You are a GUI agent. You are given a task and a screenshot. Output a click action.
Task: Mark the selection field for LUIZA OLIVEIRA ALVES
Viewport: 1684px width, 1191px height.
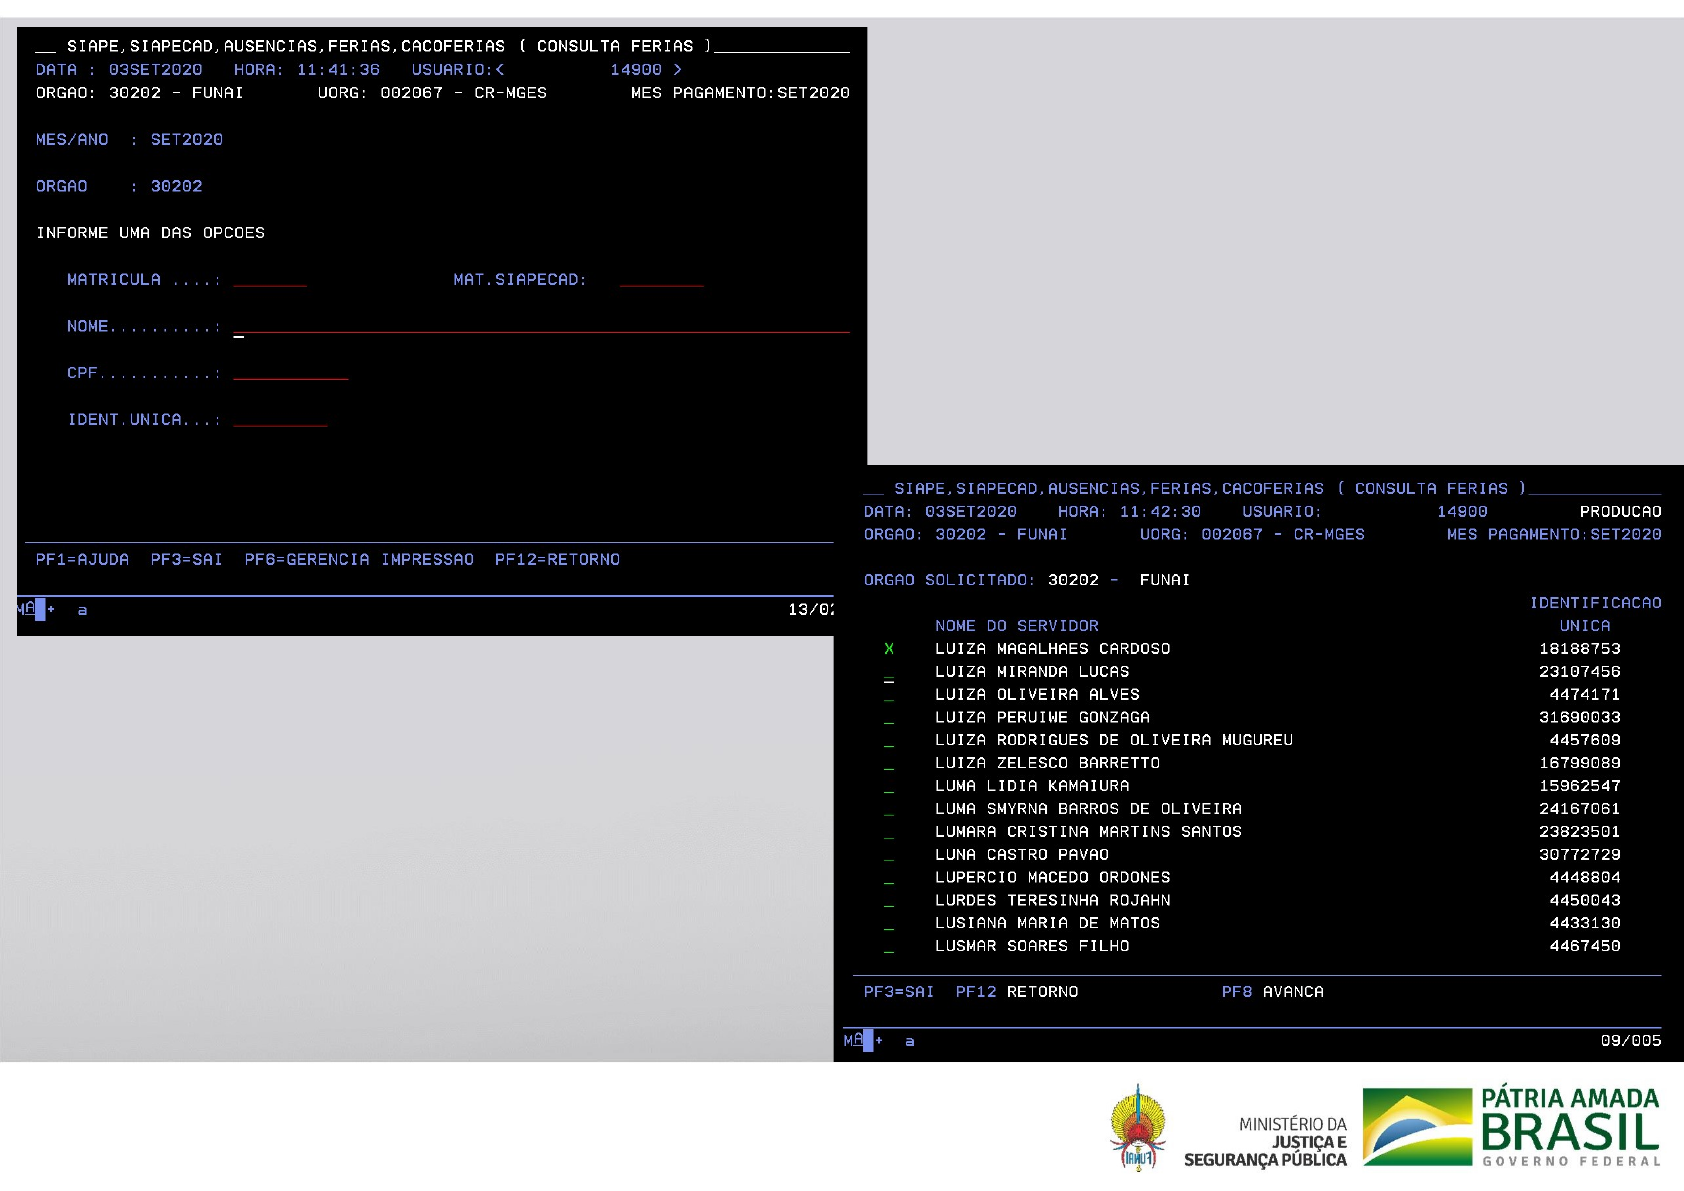(889, 696)
